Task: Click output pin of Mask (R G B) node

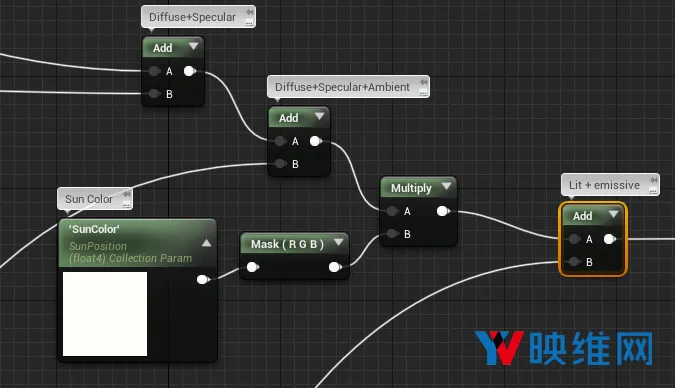Action: coord(335,267)
